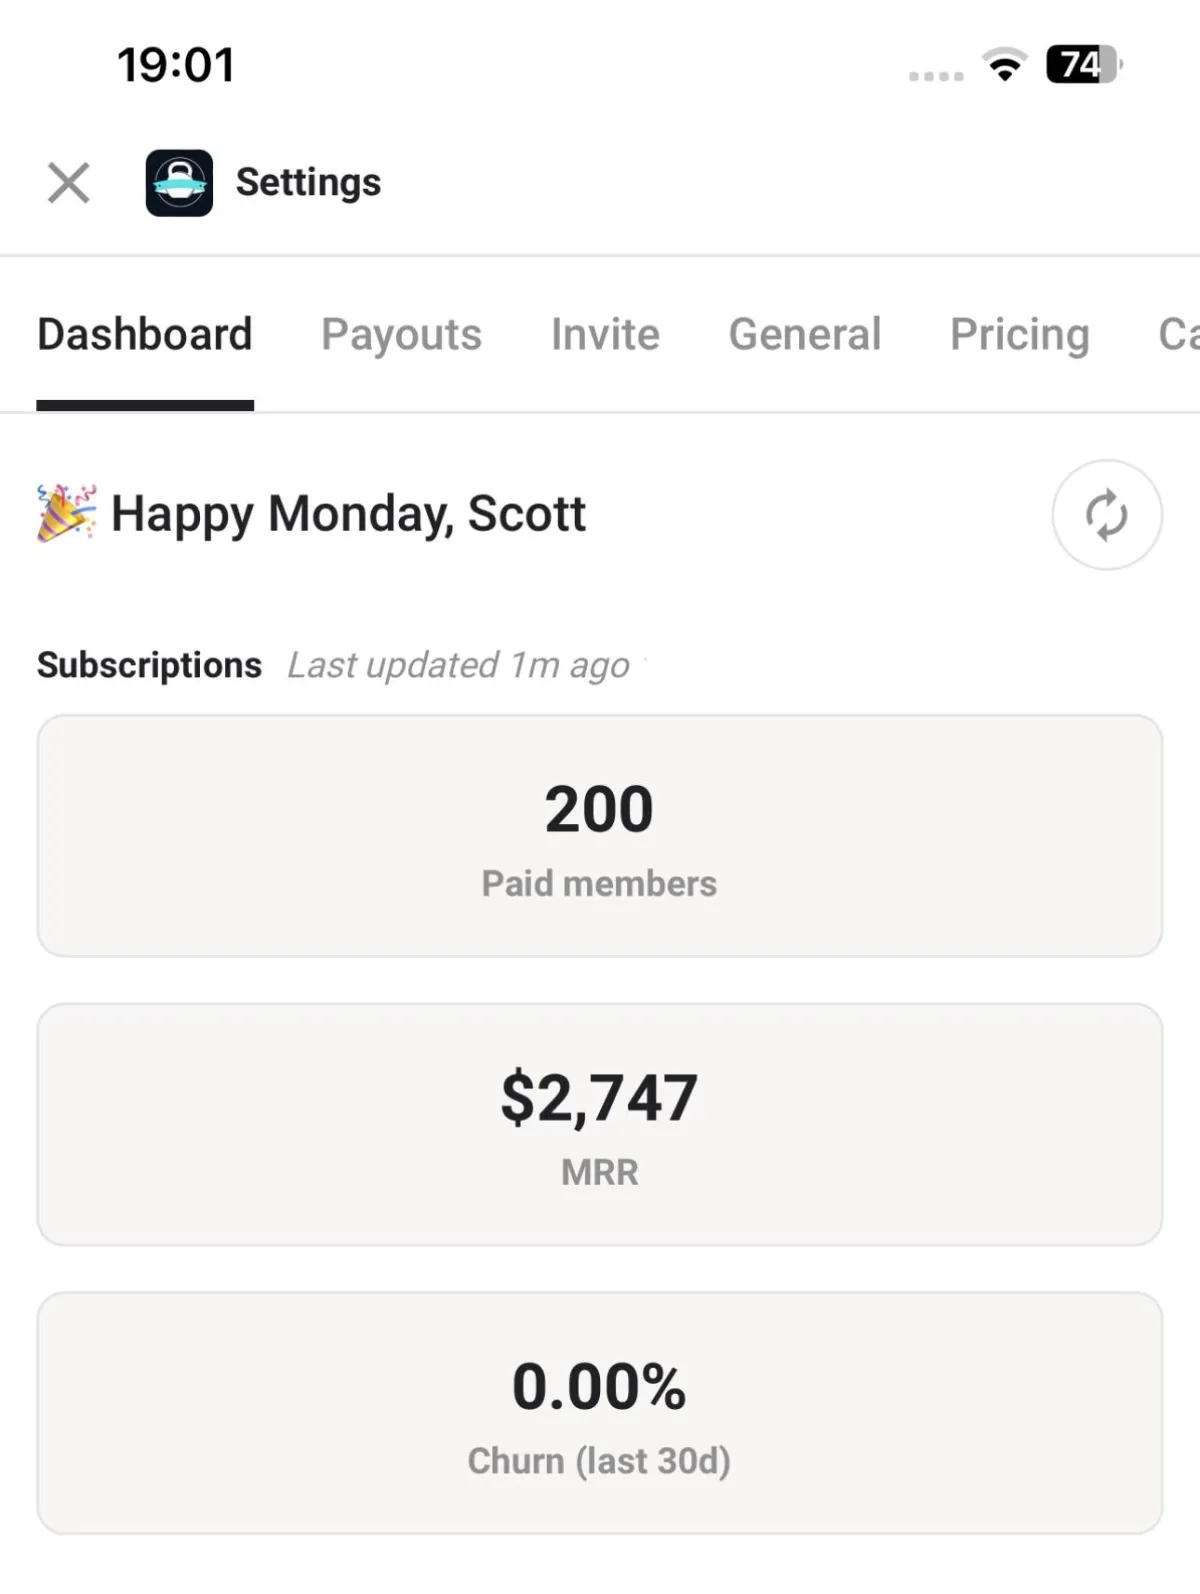Tap the Settings title text

[x=308, y=183]
